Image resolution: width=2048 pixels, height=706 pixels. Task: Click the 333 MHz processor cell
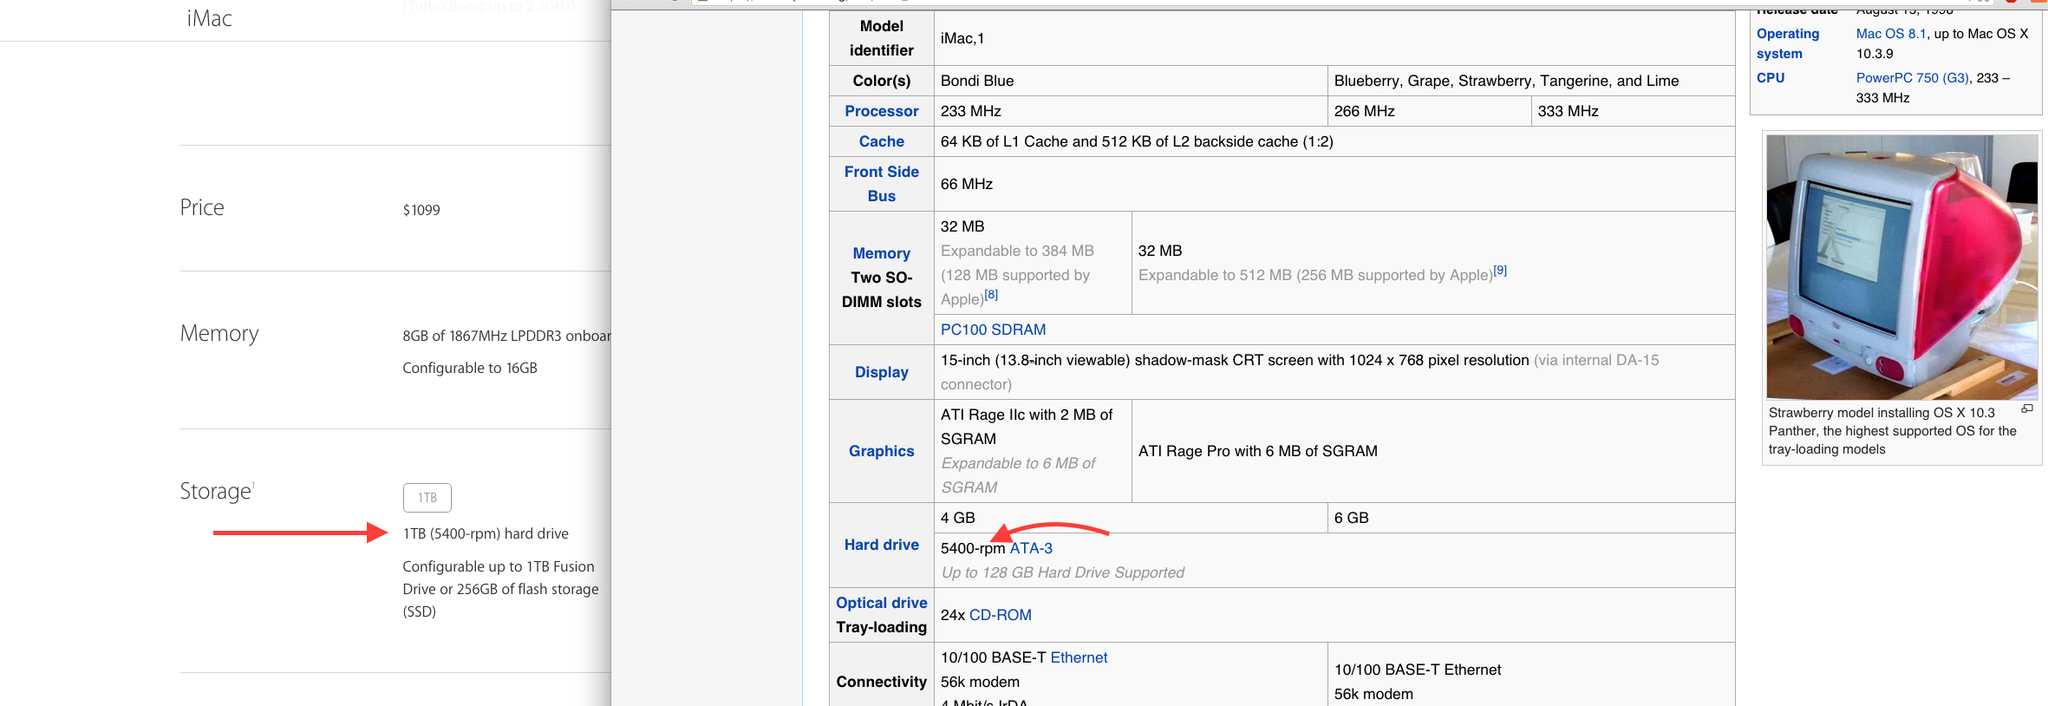pyautogui.click(x=1633, y=111)
